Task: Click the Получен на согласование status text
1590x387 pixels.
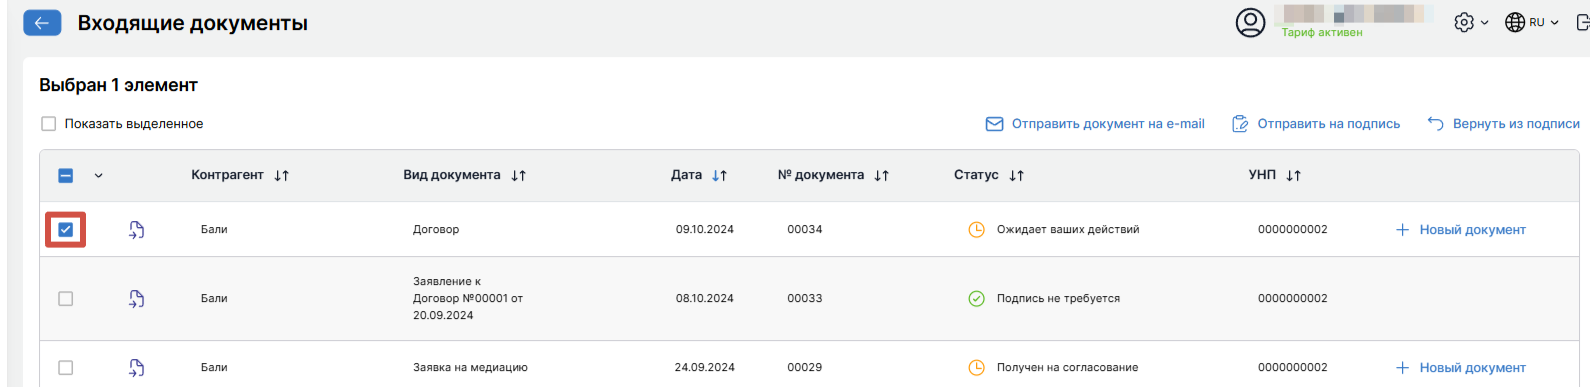Action: tap(1067, 368)
